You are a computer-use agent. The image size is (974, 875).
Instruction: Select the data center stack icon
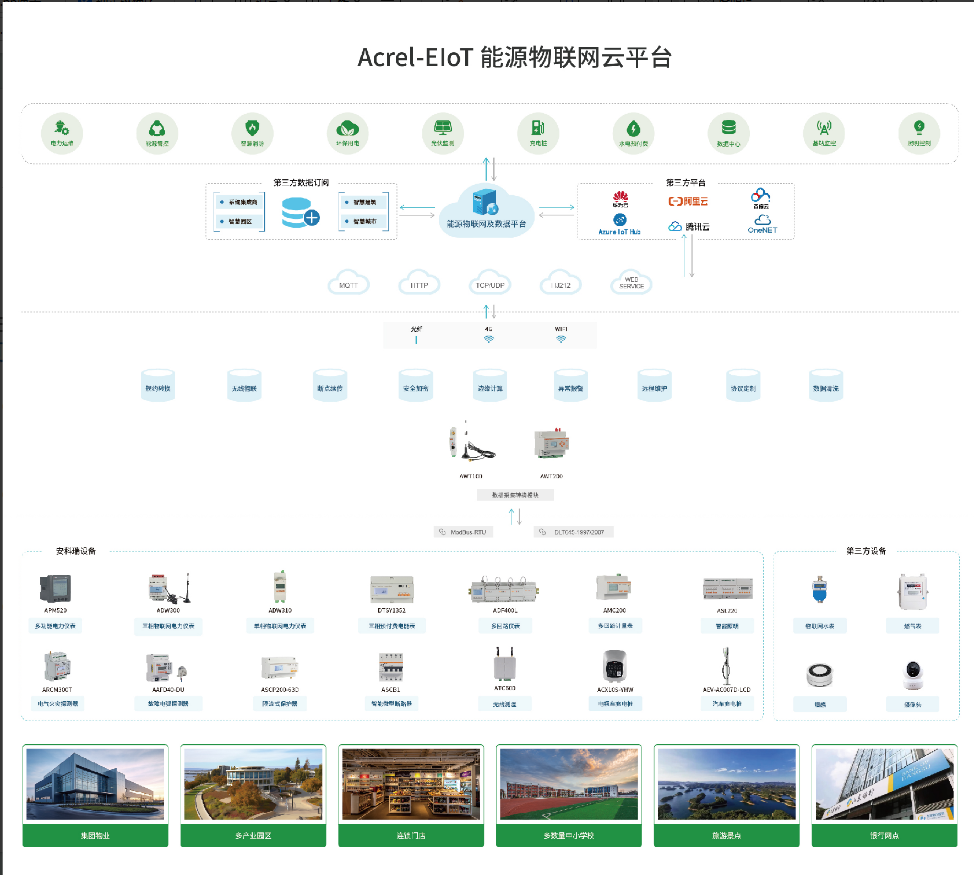click(728, 129)
